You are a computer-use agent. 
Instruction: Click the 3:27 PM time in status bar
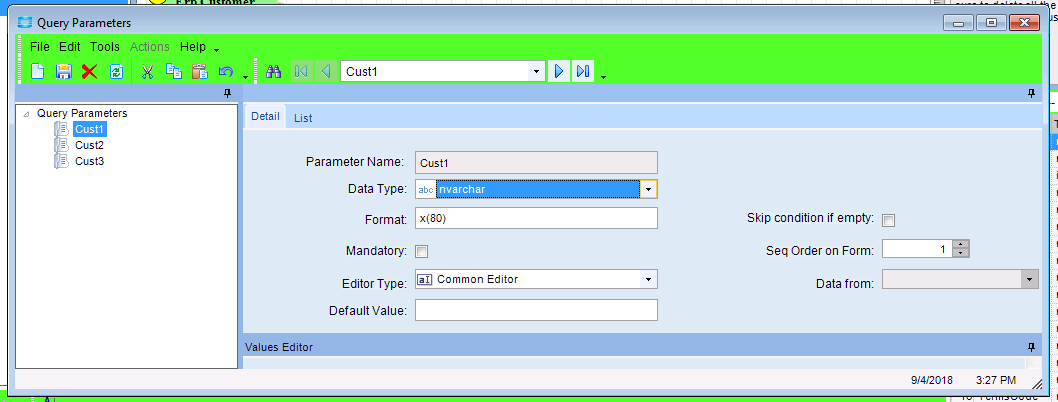(x=995, y=380)
